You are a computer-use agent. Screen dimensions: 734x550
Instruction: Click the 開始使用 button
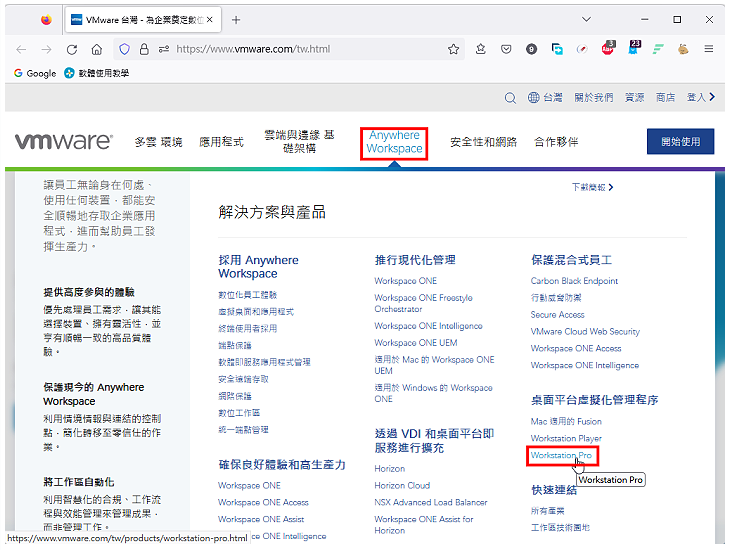[x=680, y=141]
